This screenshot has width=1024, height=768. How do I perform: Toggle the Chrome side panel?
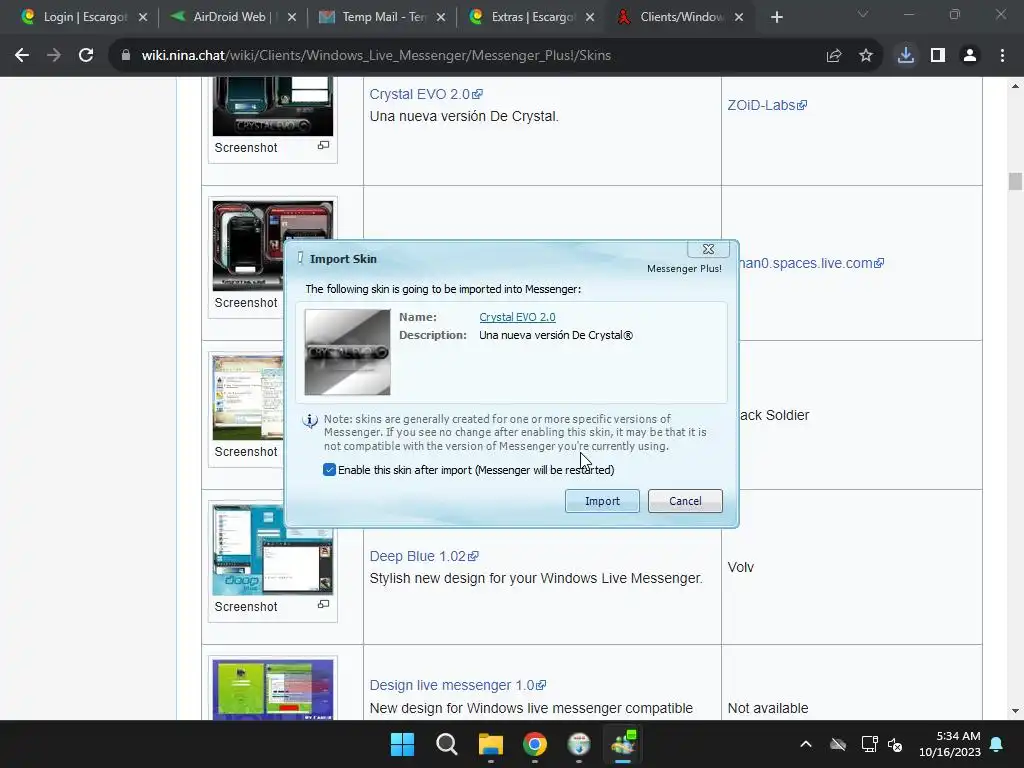point(938,56)
